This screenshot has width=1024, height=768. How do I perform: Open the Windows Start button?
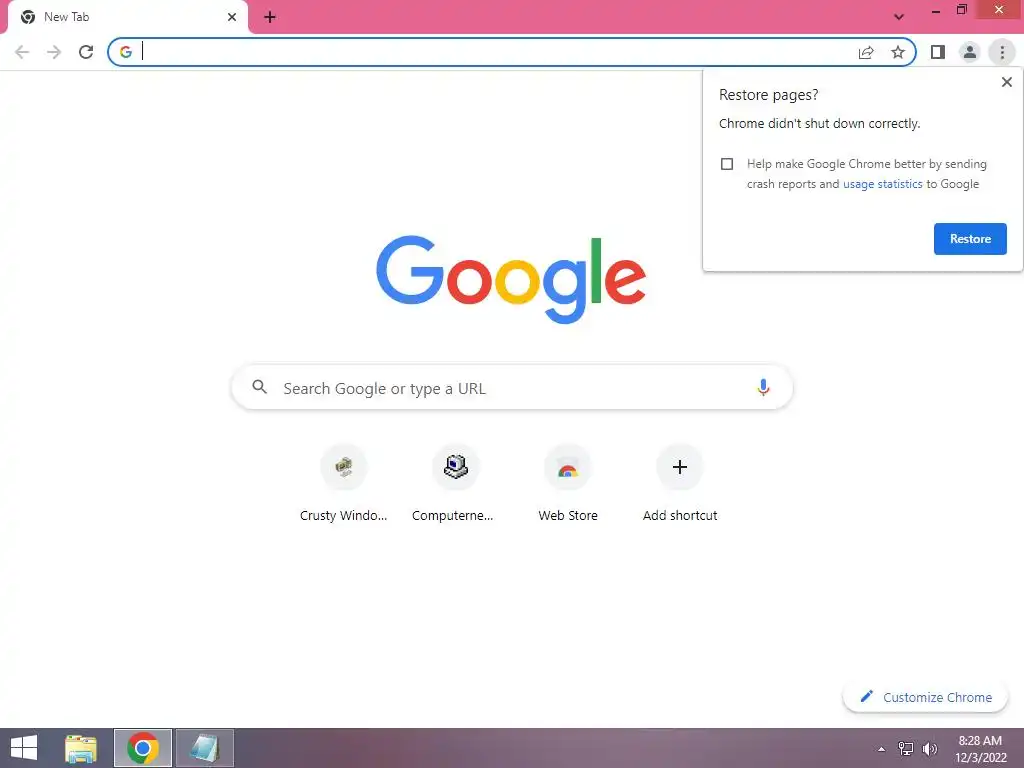[x=24, y=748]
